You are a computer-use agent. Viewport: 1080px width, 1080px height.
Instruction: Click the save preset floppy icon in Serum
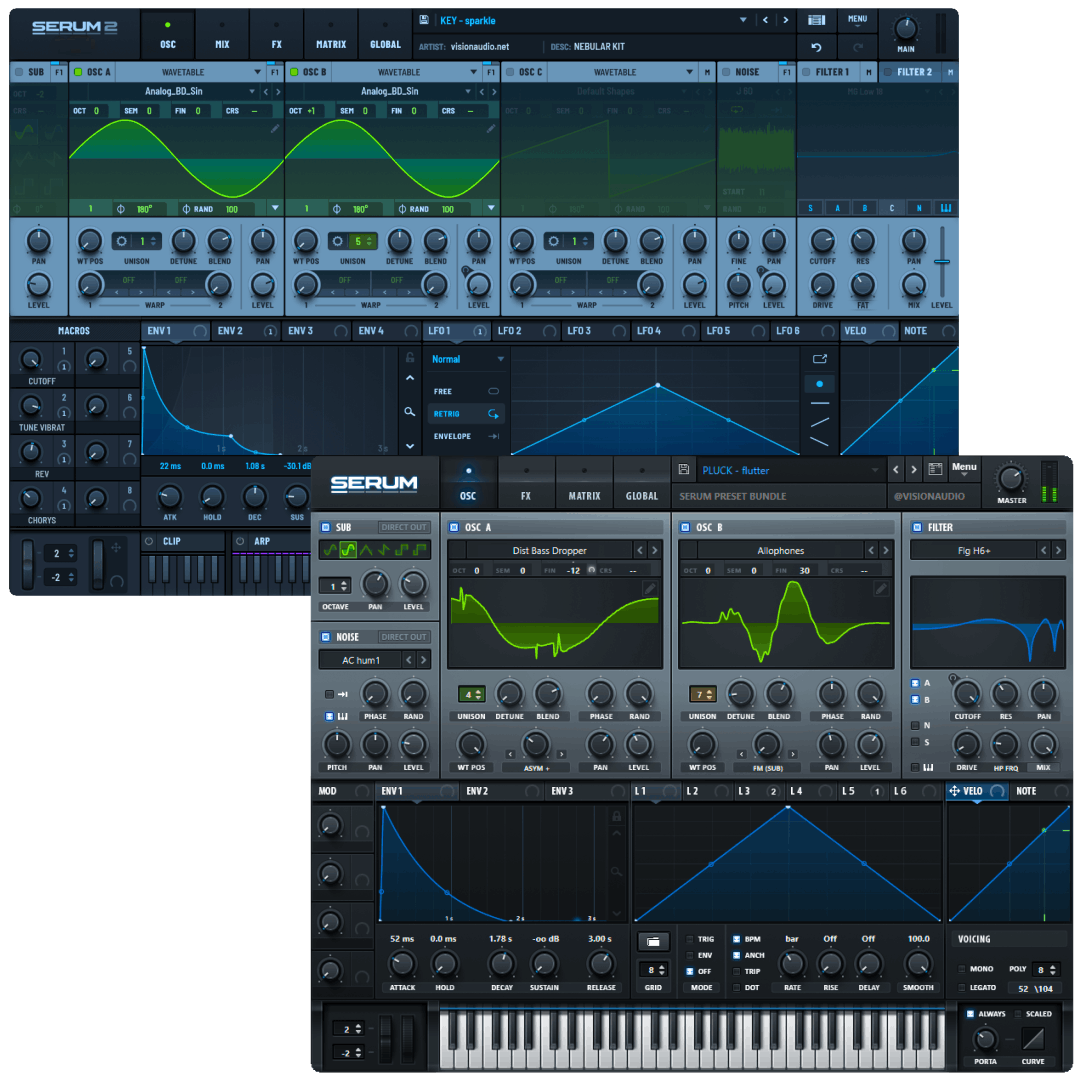click(x=684, y=469)
